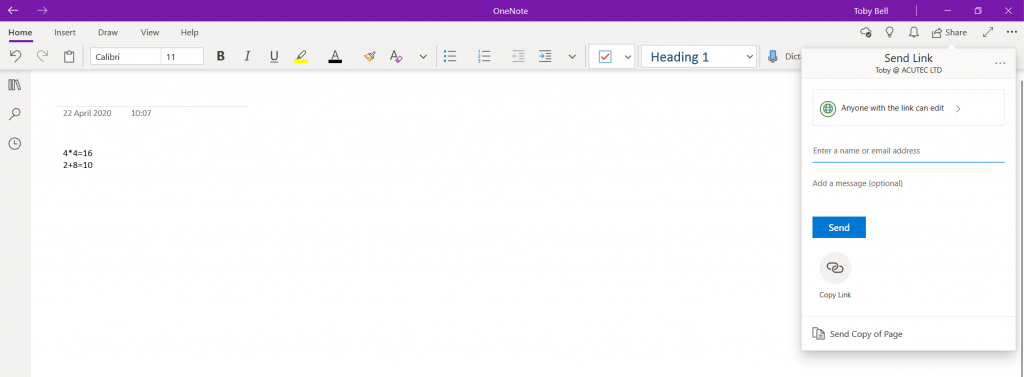Apply black font color
The image size is (1024, 377).
(x=335, y=57)
